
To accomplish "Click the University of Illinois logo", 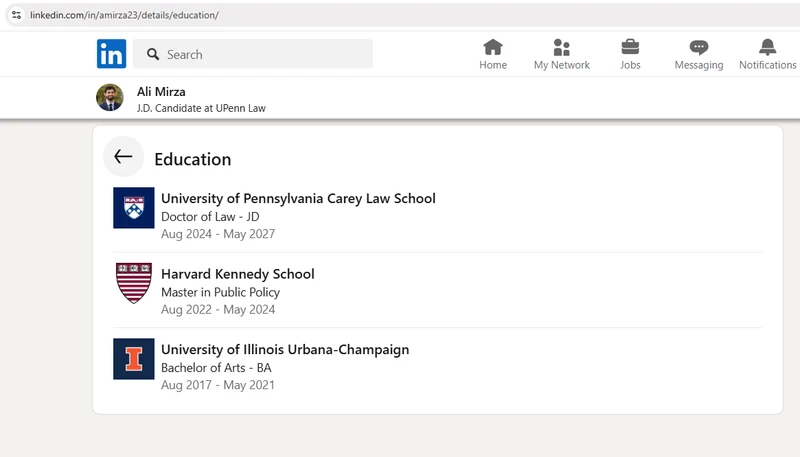I will [134, 359].
